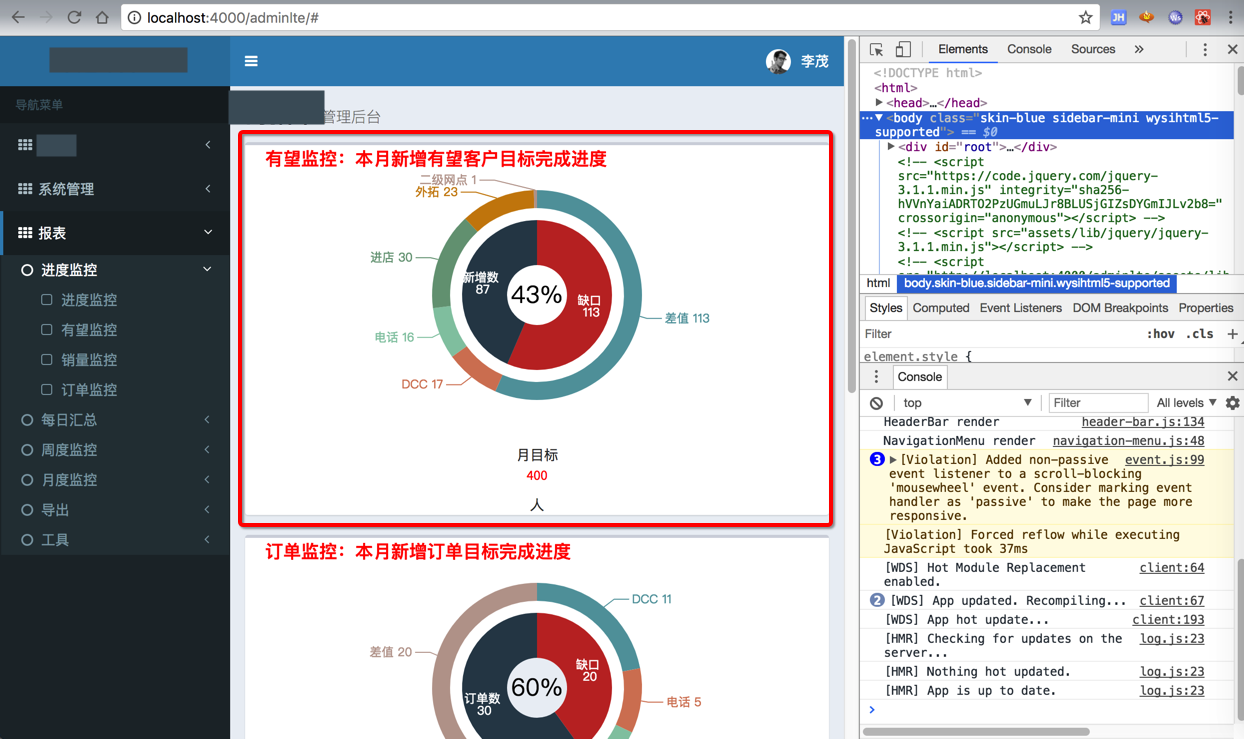Expand the 工具 menu
Viewport: 1244px width, 740px height.
115,540
